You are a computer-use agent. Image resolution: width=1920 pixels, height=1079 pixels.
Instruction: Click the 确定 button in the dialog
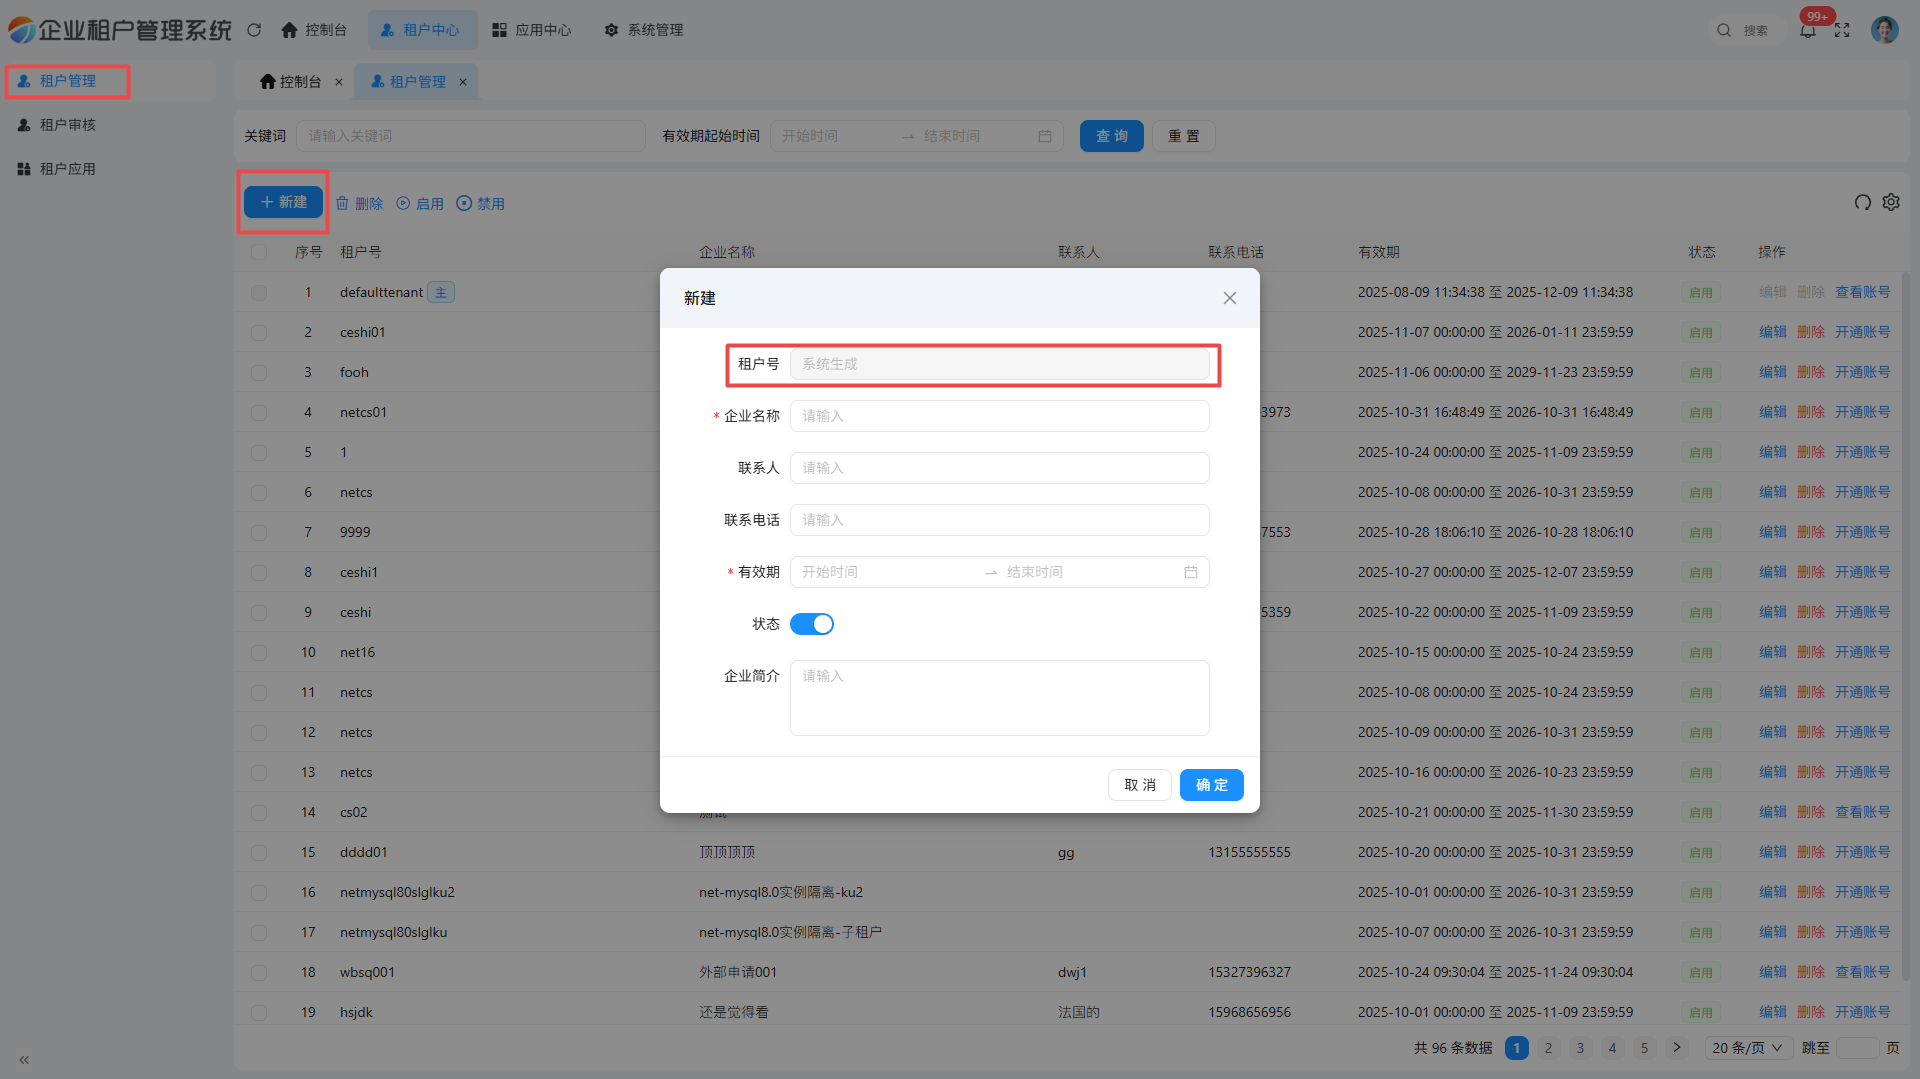point(1211,785)
